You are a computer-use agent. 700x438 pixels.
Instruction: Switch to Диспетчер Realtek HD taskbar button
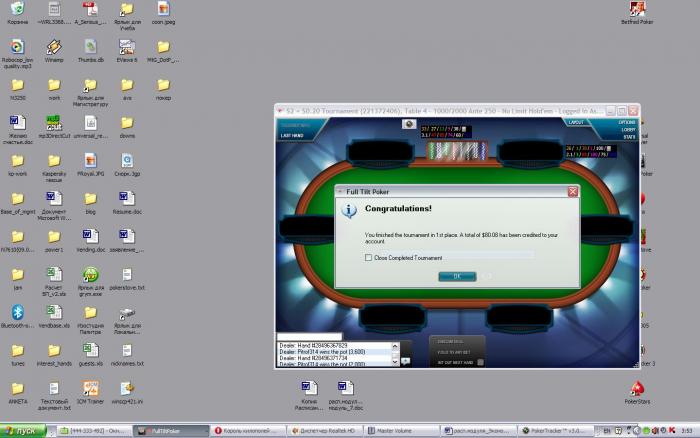click(325, 431)
